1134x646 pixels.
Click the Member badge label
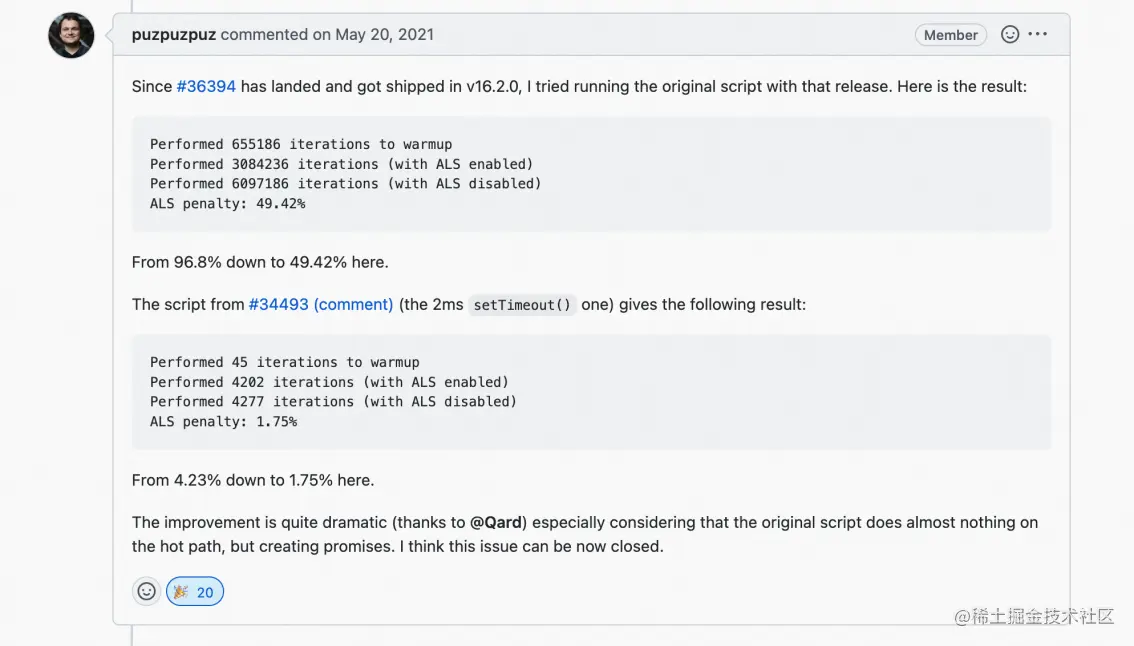[x=950, y=35]
